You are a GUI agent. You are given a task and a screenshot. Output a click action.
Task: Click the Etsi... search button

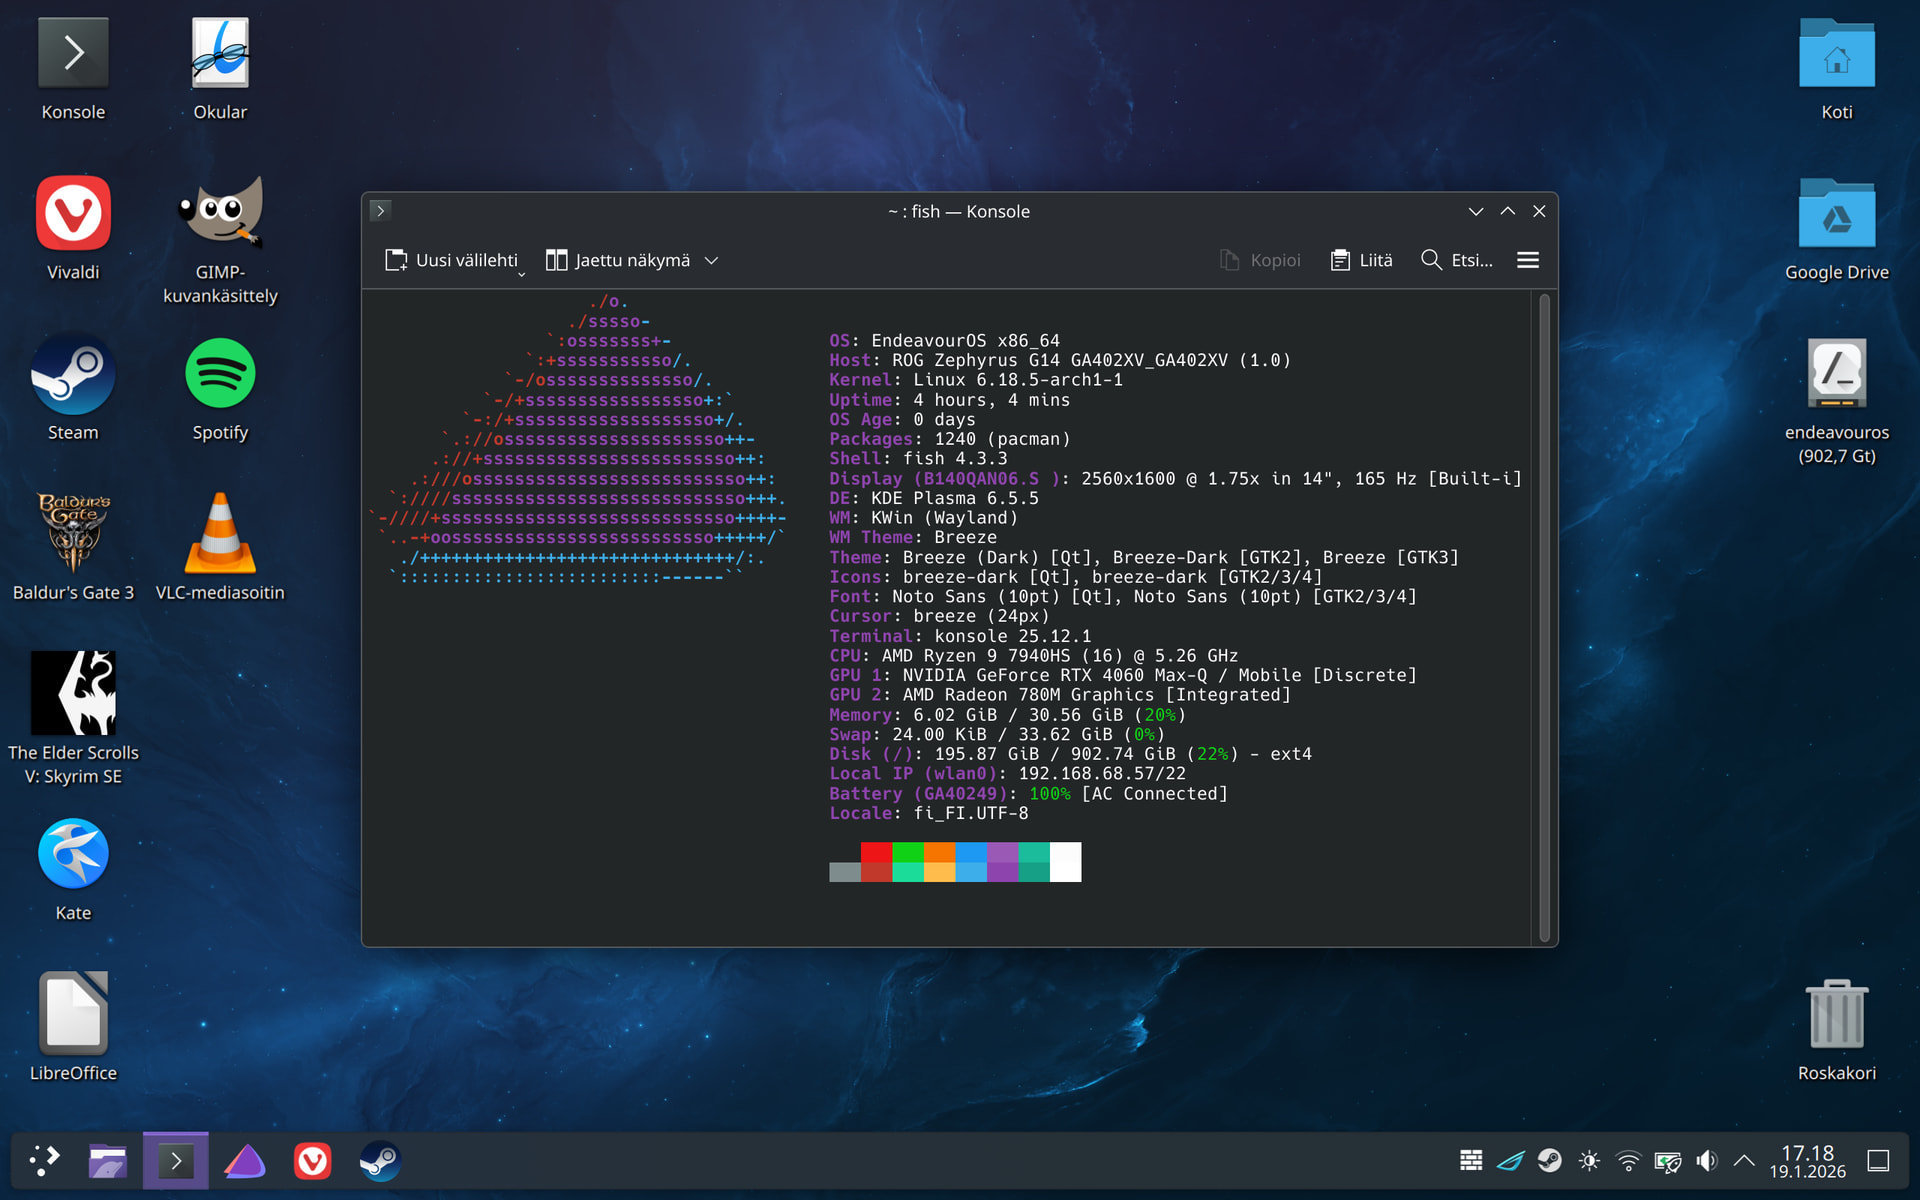[1456, 260]
